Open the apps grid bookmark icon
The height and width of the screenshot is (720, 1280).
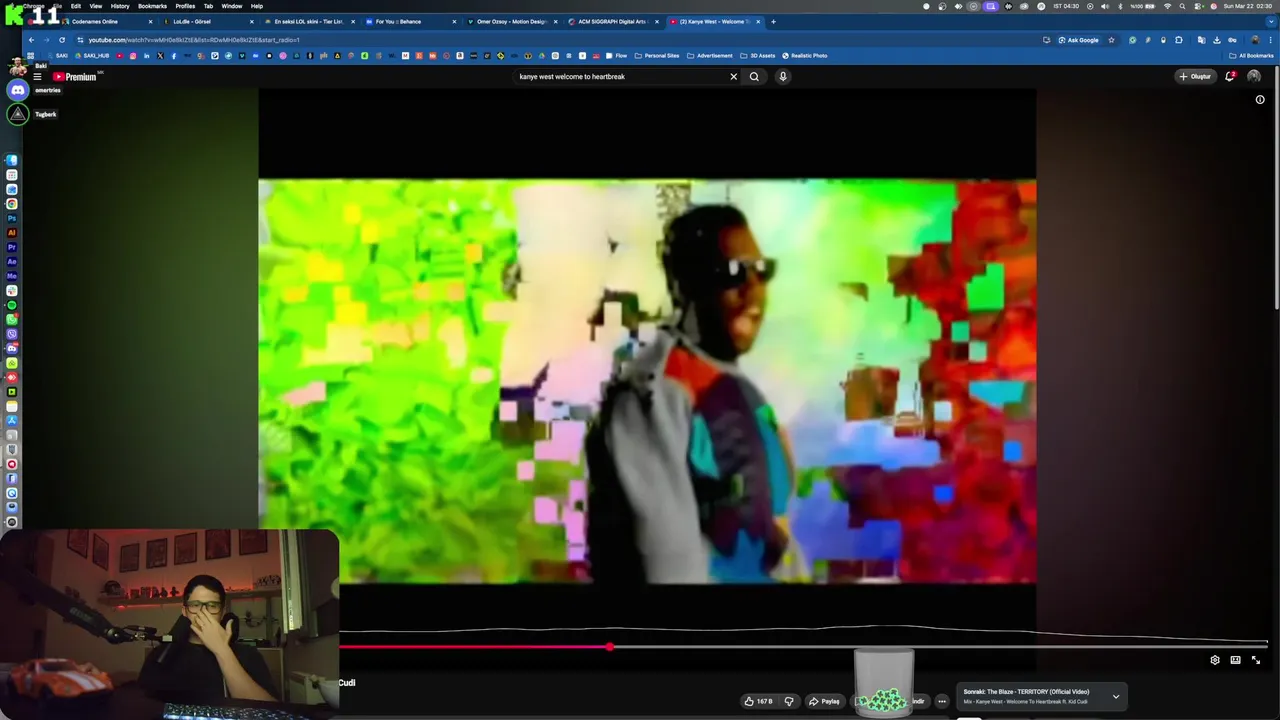click(x=31, y=56)
